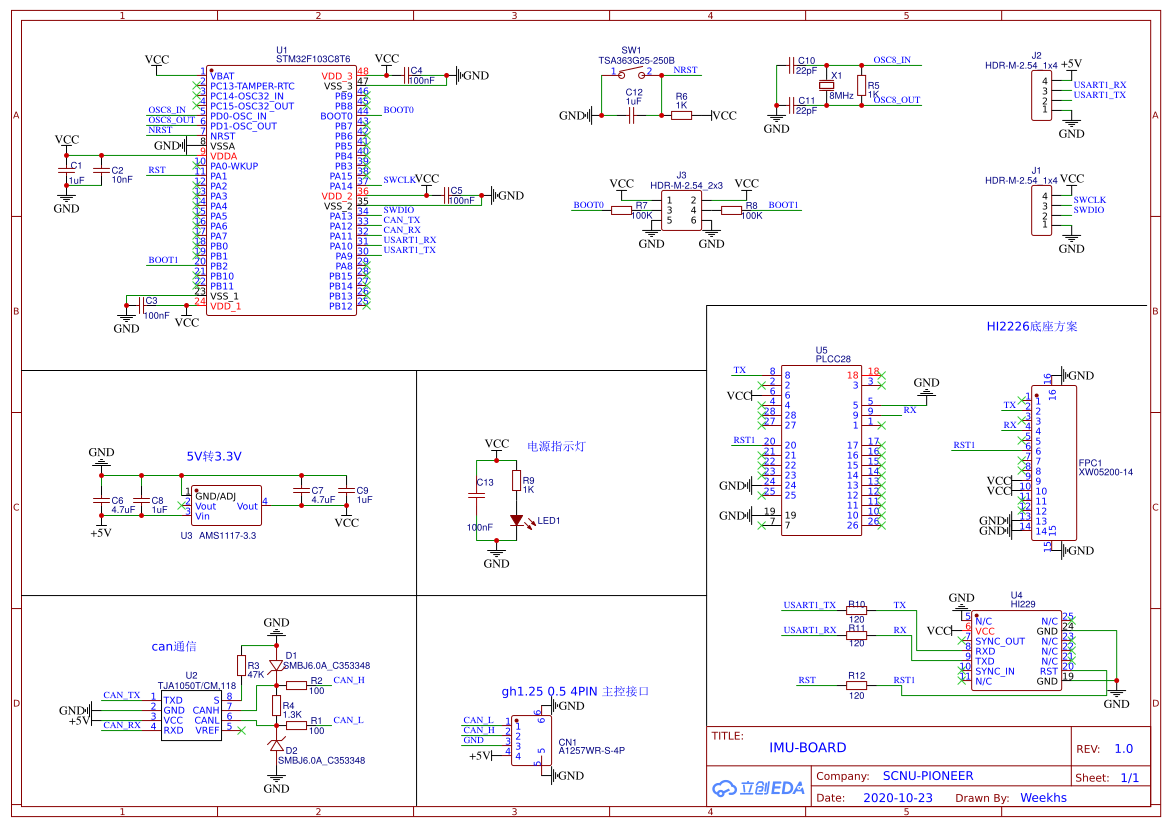Click the PLCC28 socket symbol U5

820,450
